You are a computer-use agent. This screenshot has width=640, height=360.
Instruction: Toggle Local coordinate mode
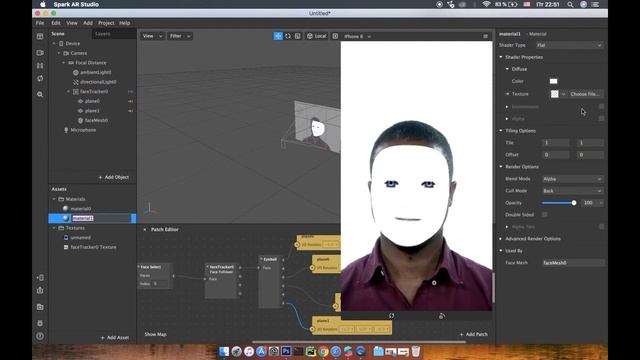pos(317,36)
